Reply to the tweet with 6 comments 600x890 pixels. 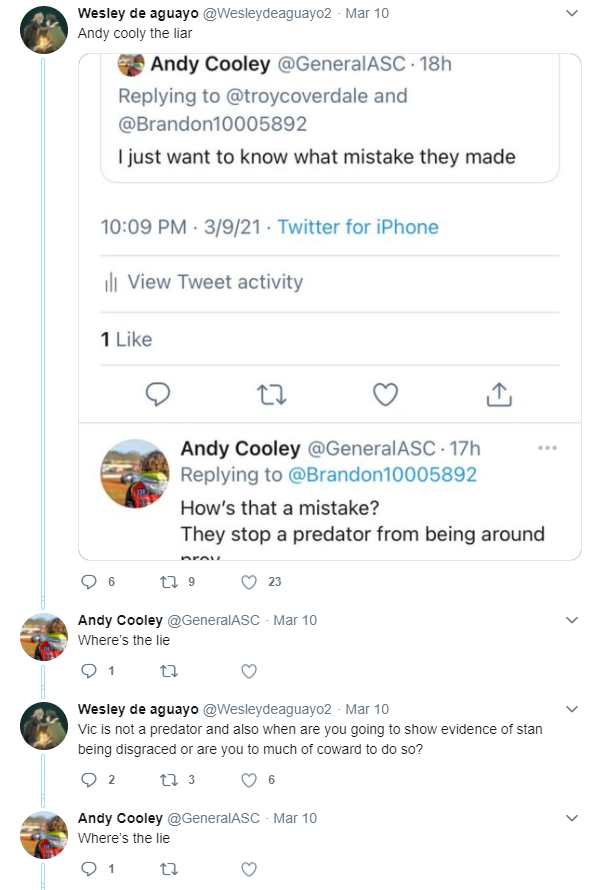pos(89,582)
